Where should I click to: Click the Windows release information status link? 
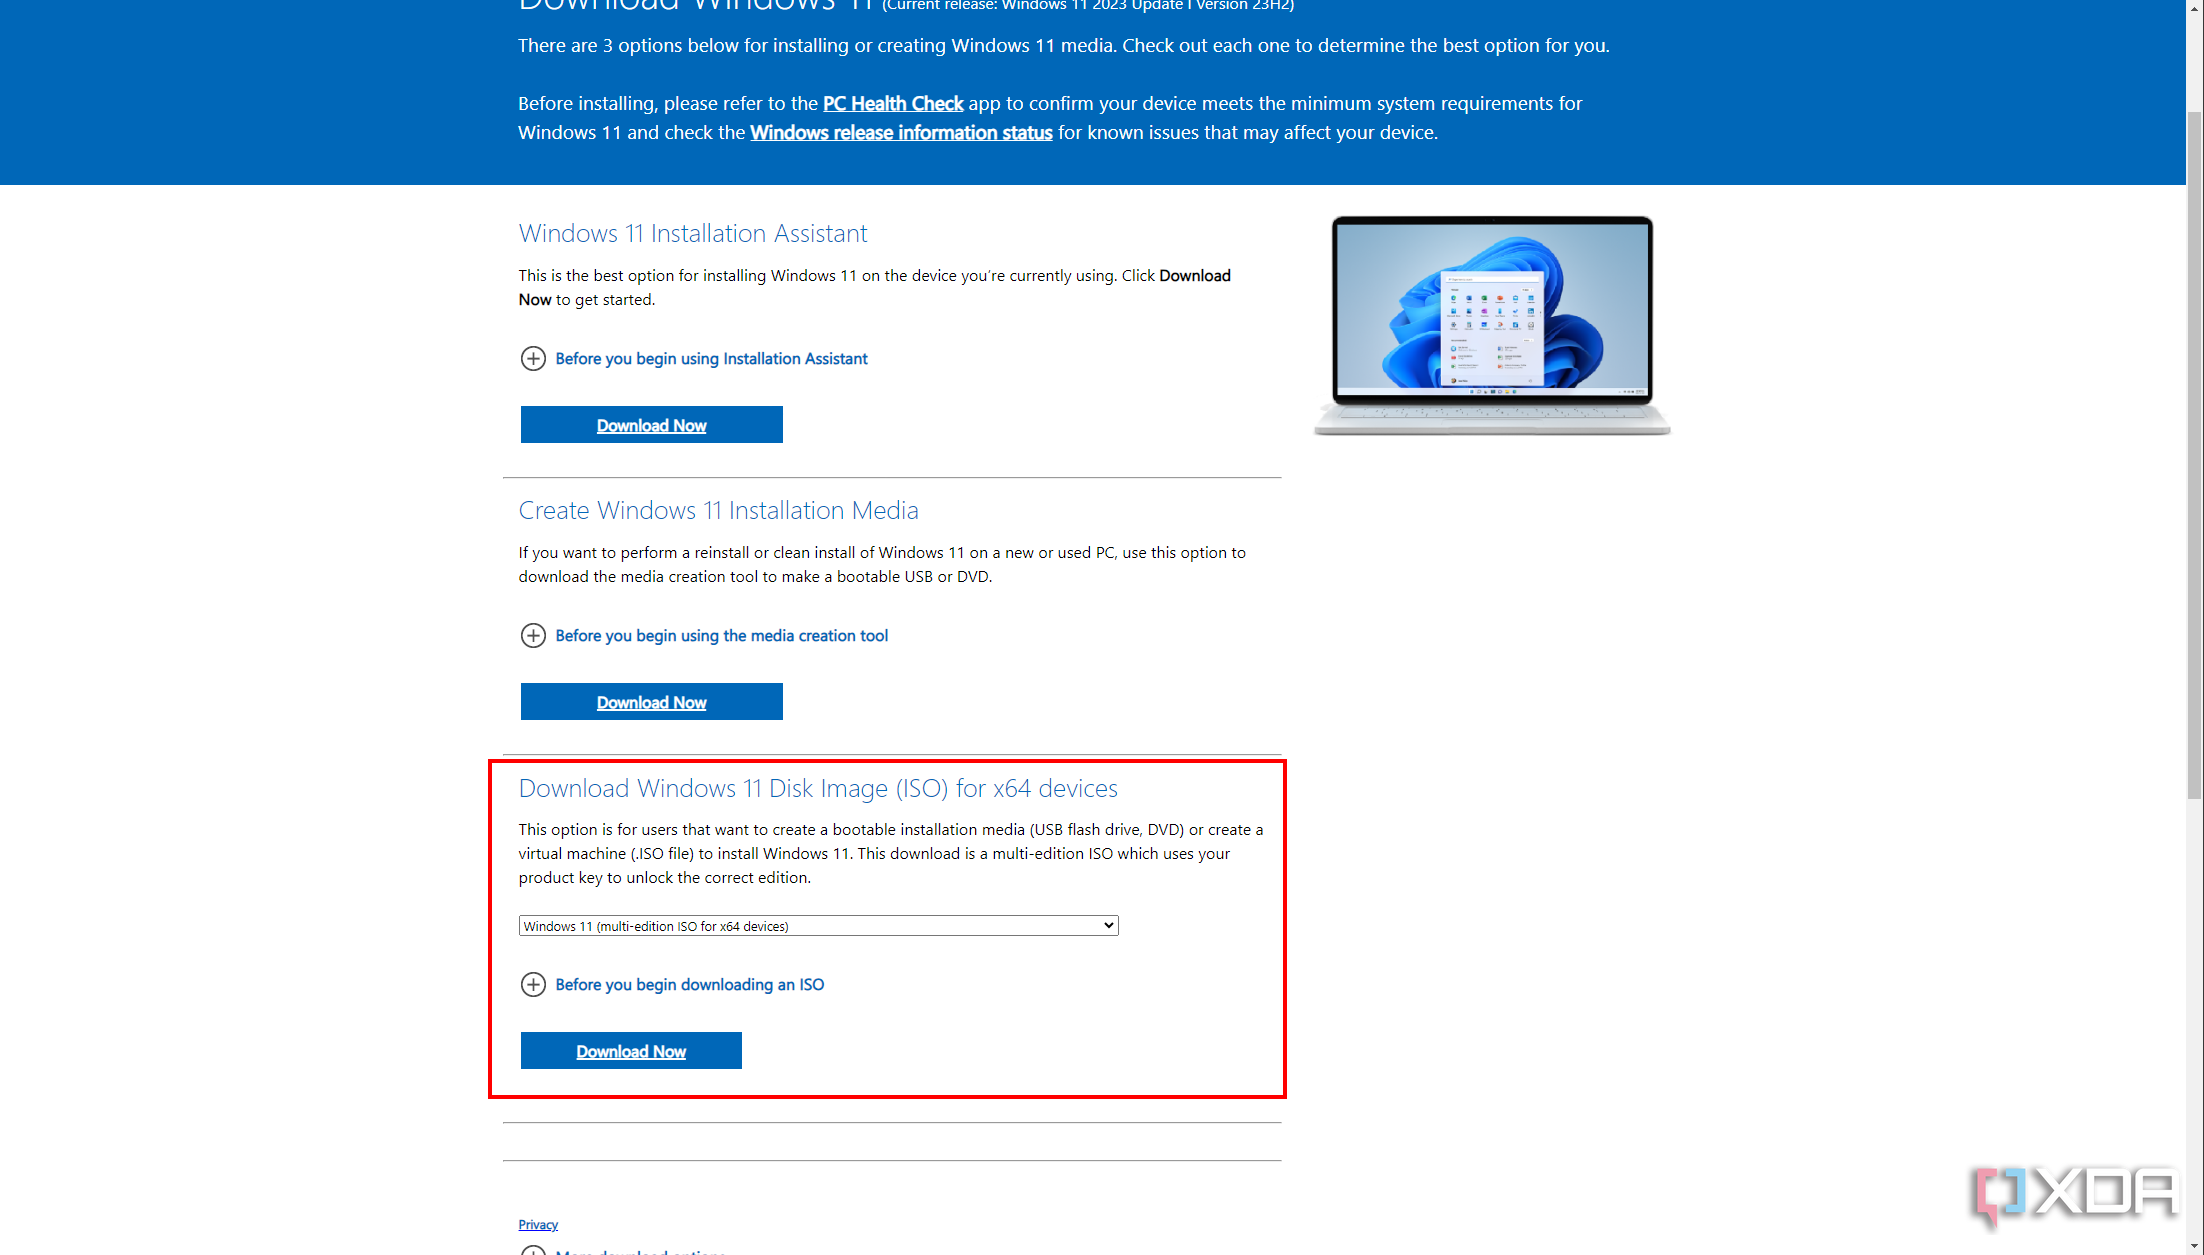pos(901,132)
